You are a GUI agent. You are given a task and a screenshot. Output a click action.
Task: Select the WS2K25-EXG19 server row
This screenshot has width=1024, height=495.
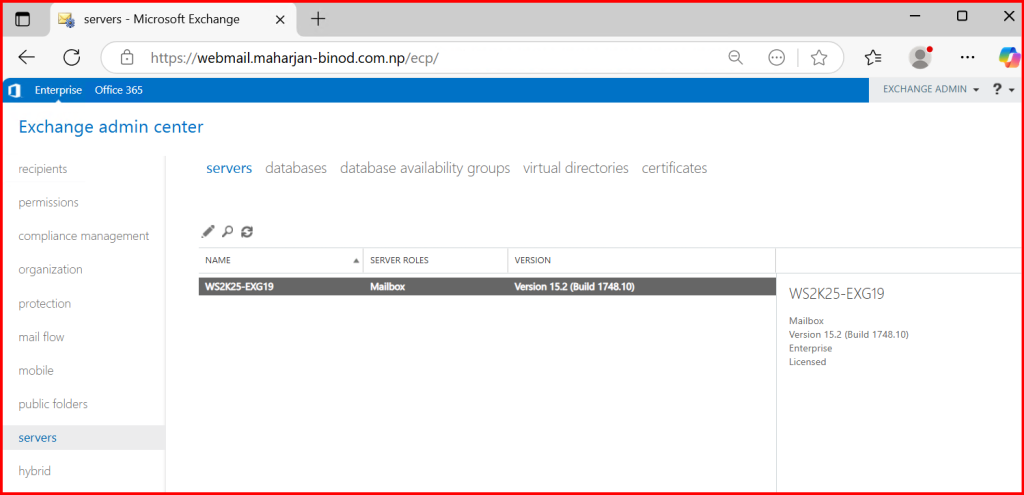point(486,287)
